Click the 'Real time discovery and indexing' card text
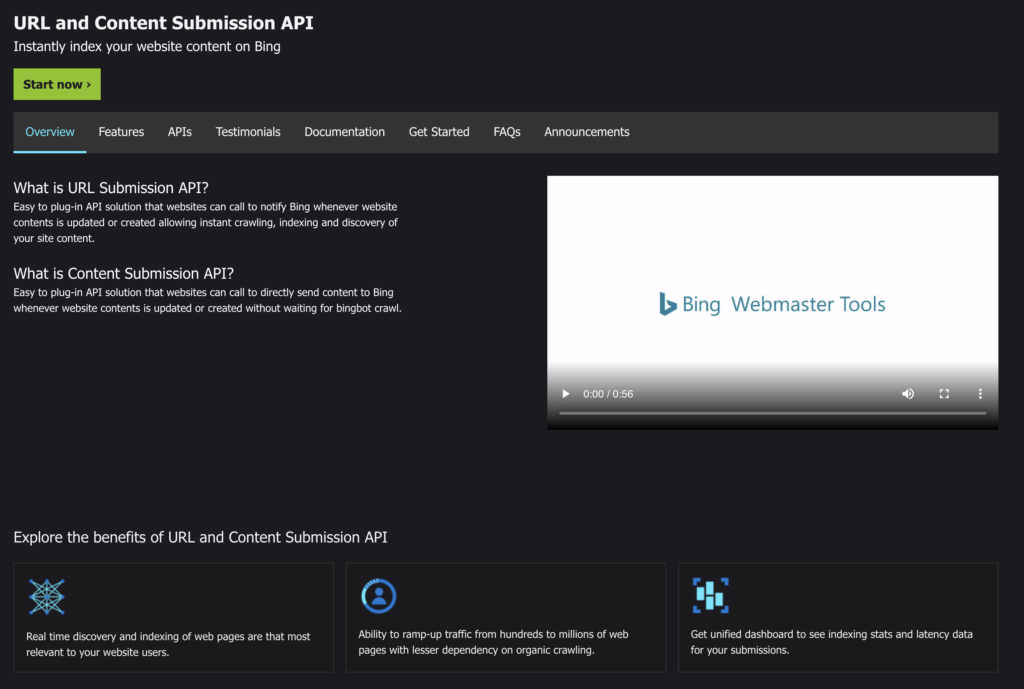Image resolution: width=1024 pixels, height=689 pixels. tap(168, 645)
